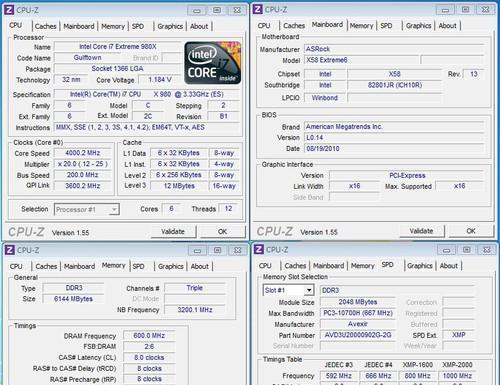Open Caches tab in Memory window
The height and width of the screenshot is (385, 500).
(46, 266)
